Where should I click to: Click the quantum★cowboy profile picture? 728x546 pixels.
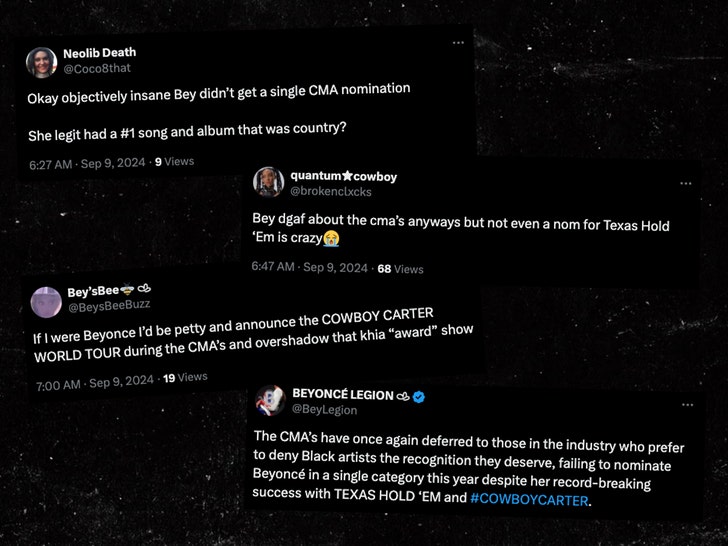270,182
